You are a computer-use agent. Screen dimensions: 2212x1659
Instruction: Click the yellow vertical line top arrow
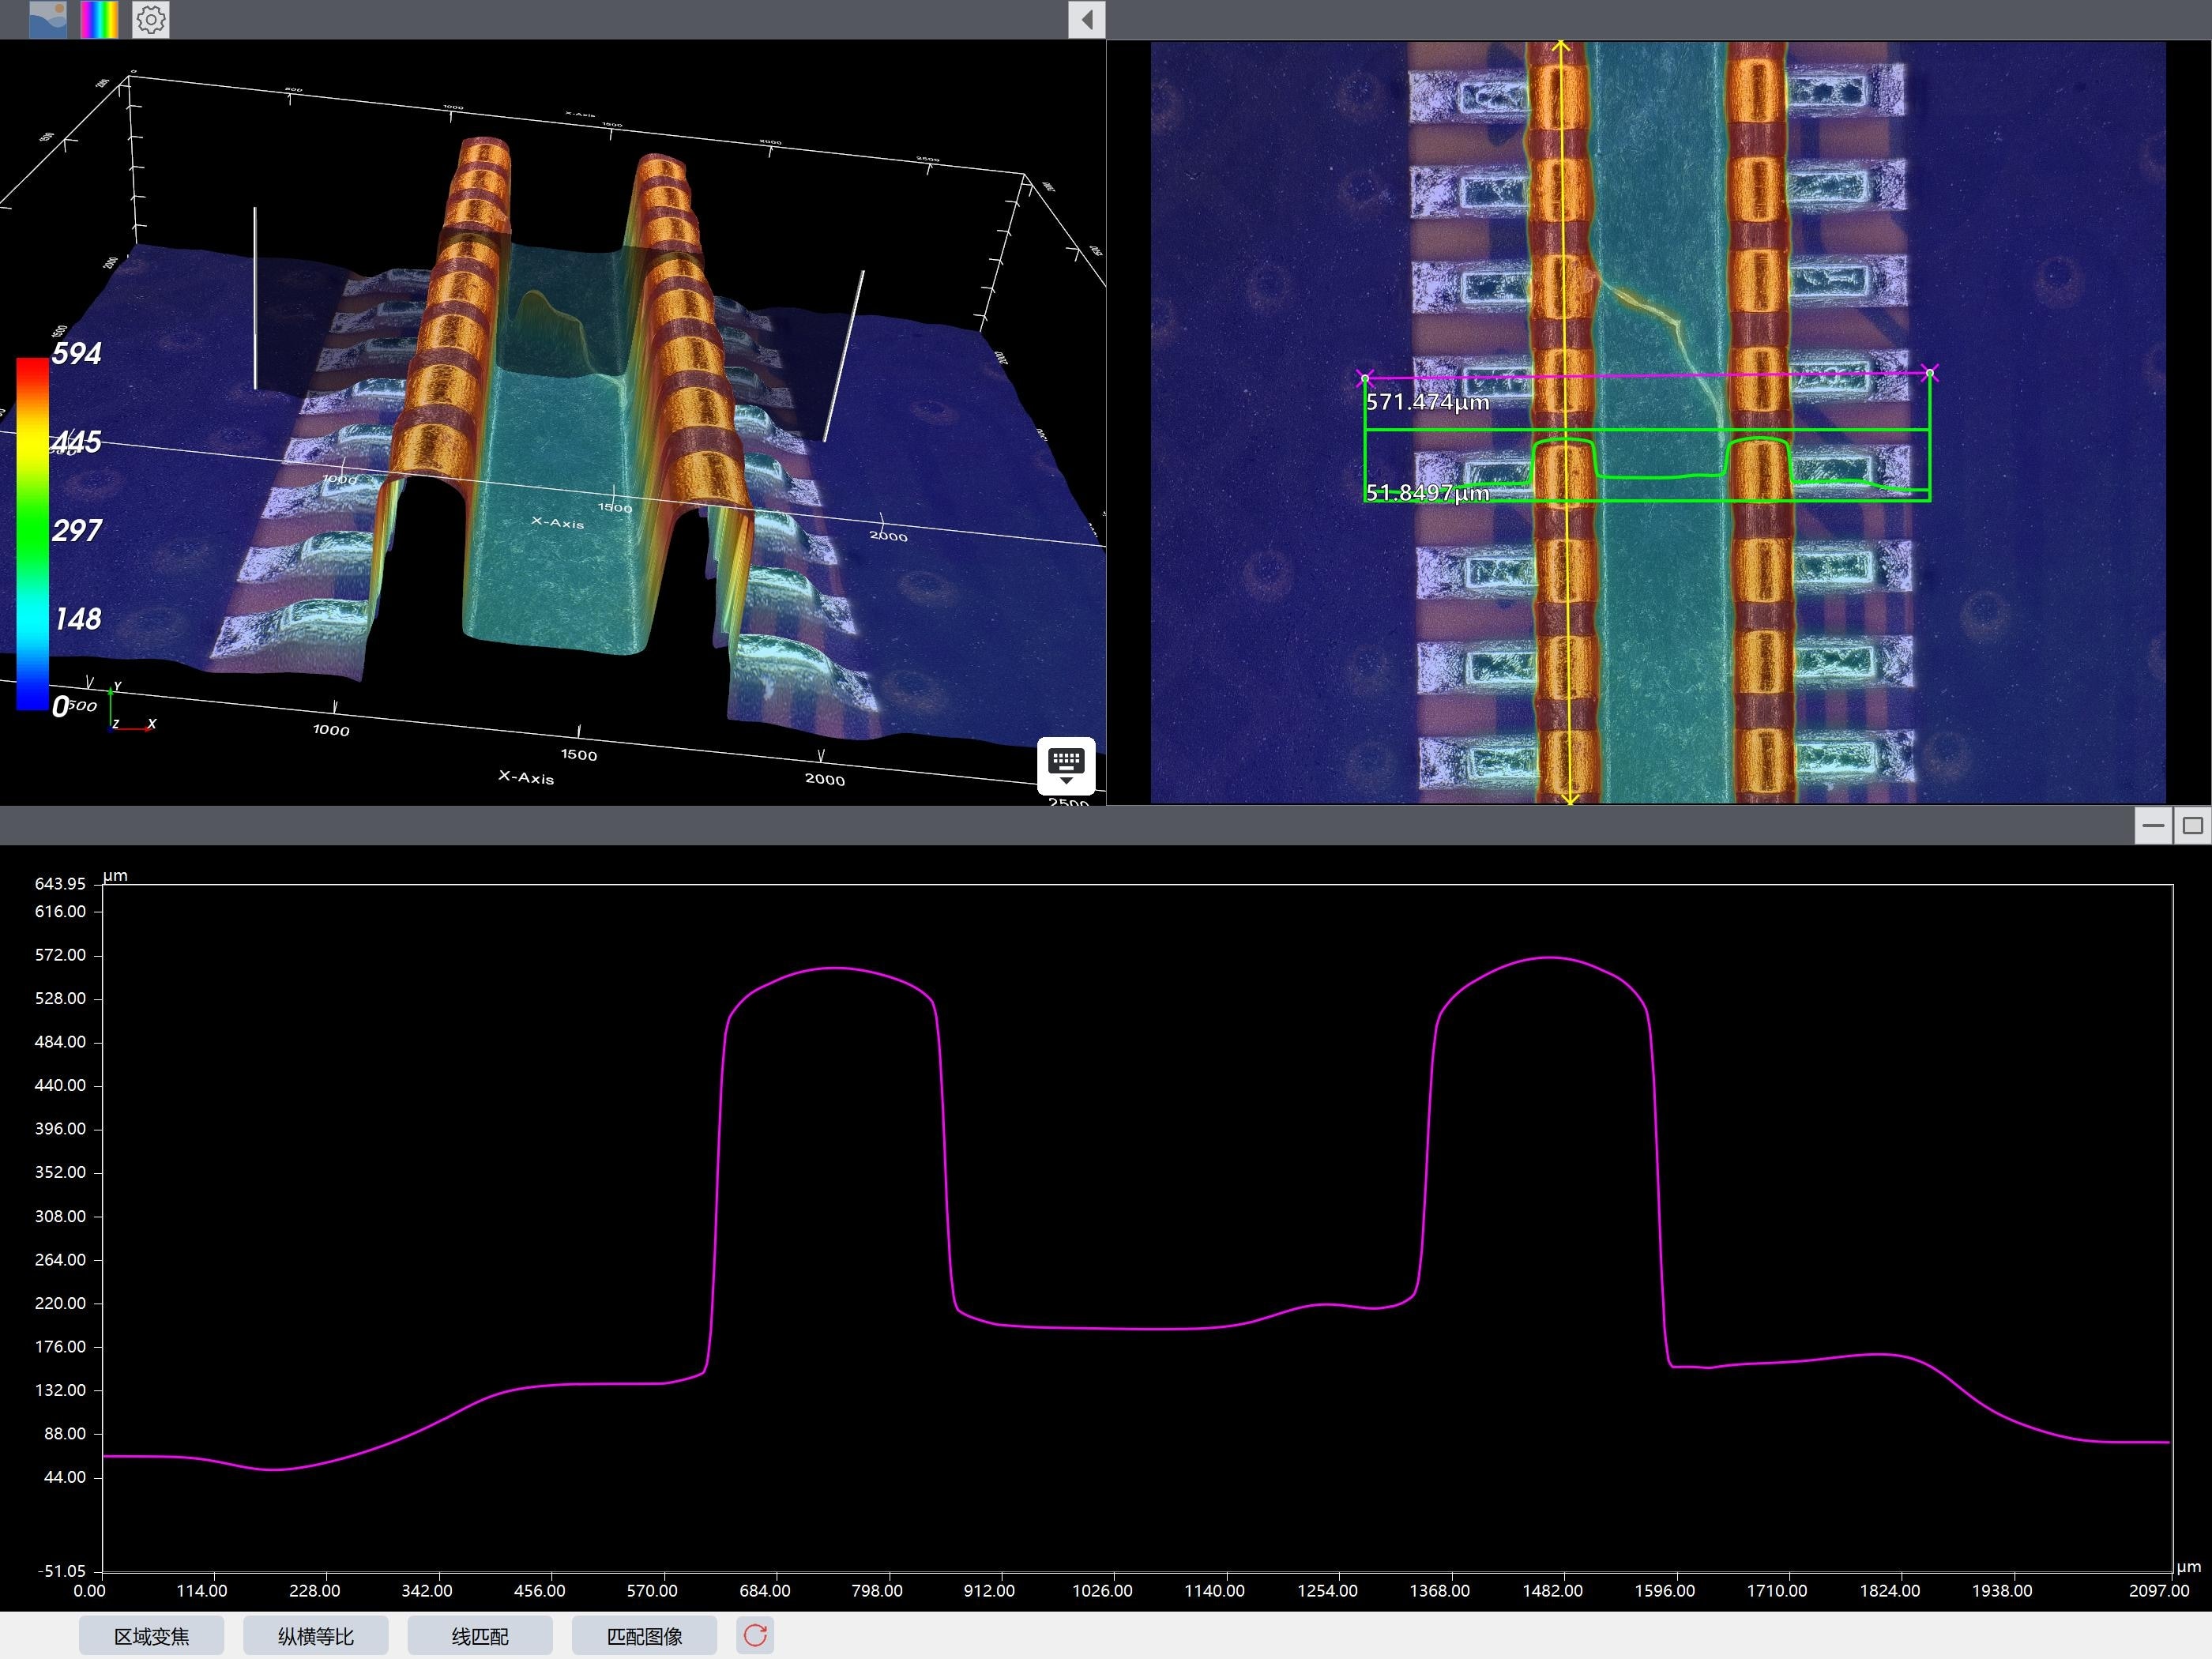pos(1561,46)
